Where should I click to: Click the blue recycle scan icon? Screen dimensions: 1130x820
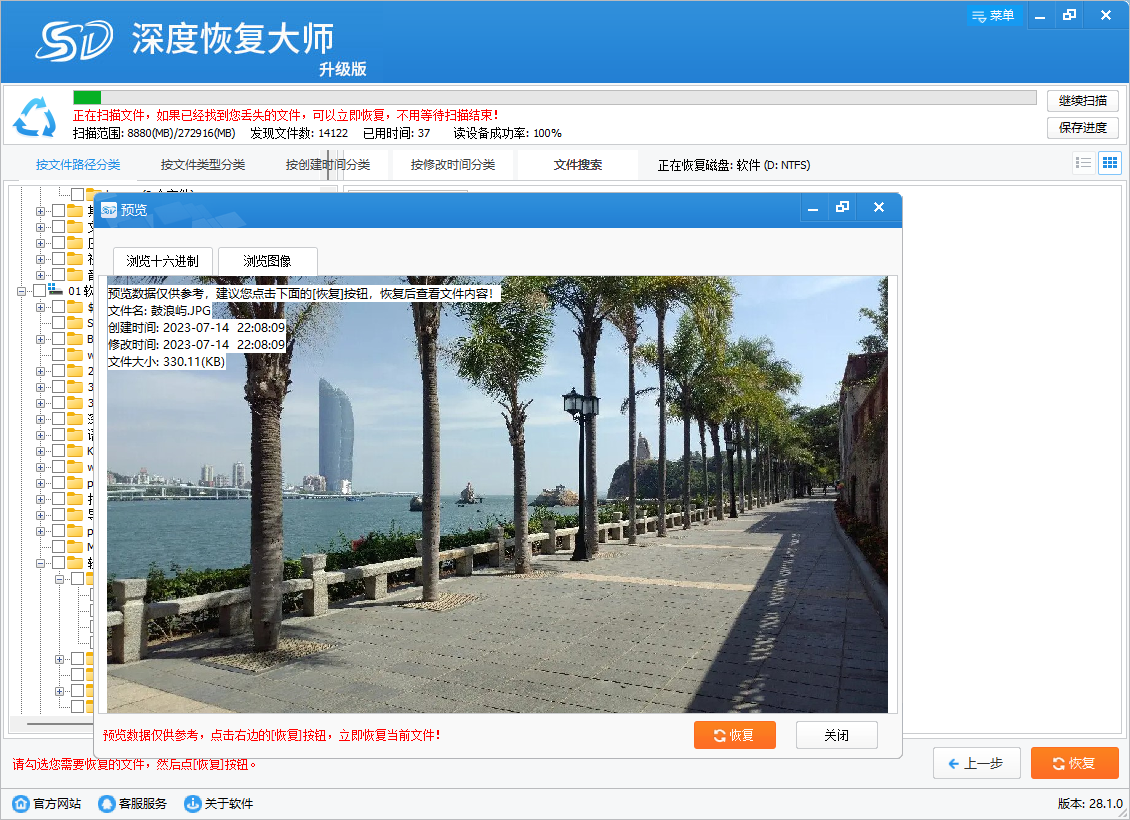coord(35,117)
